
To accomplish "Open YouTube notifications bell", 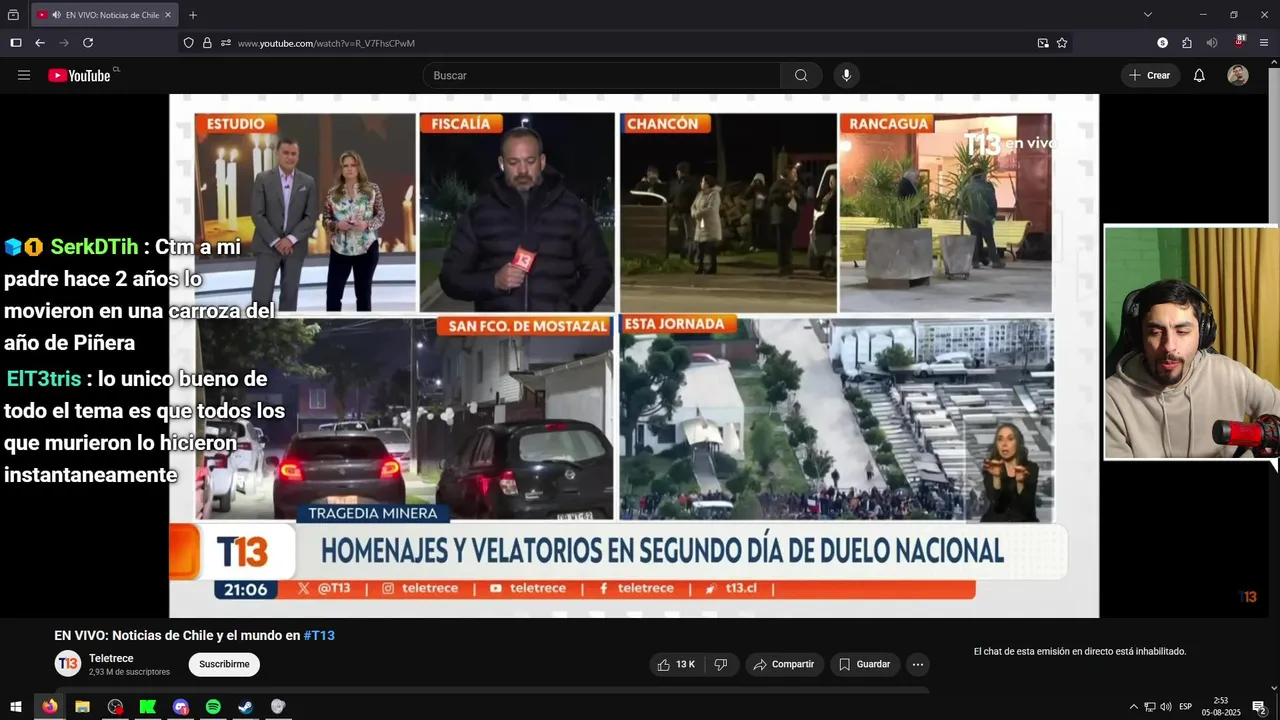I will point(1199,75).
